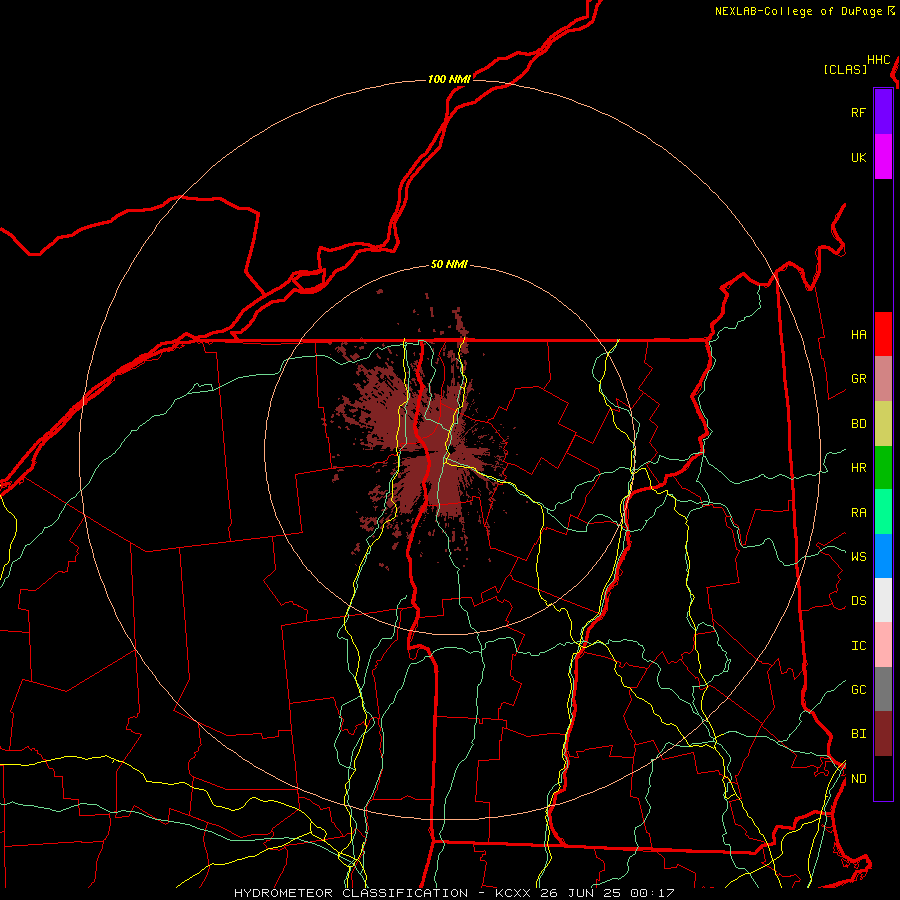Choose the WS blue legend swatch
The image size is (900, 900).
(883, 556)
